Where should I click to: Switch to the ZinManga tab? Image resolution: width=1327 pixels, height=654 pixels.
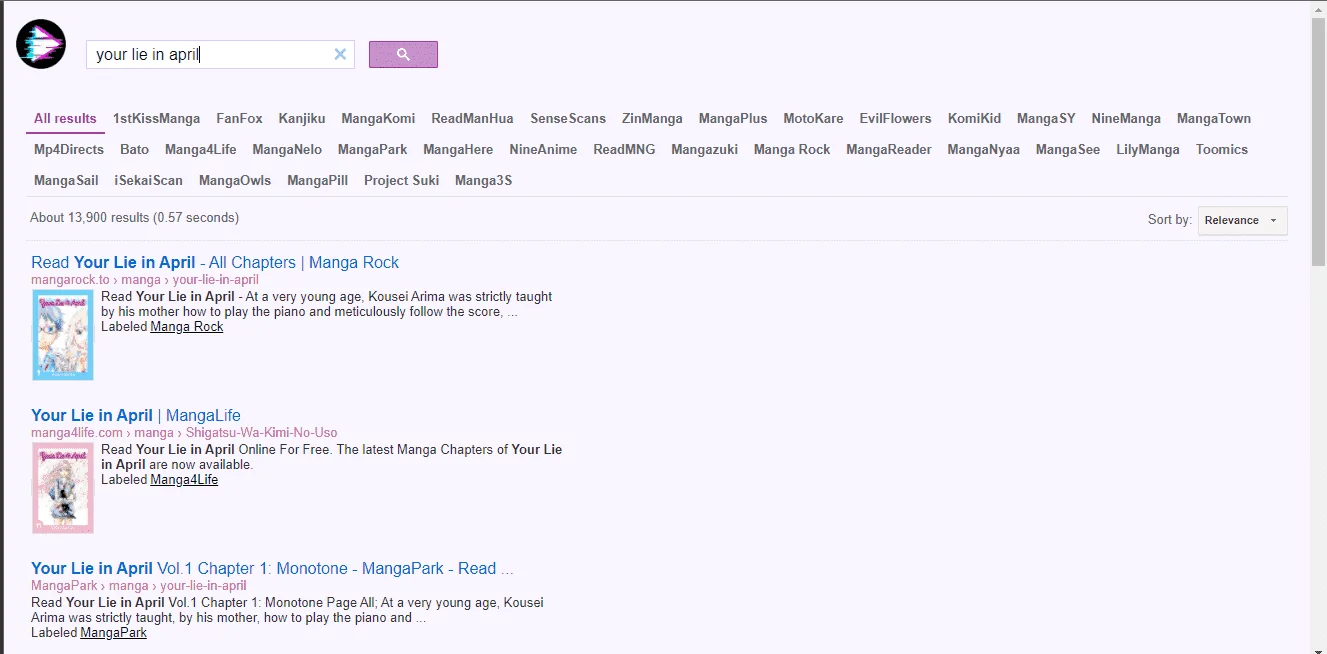(652, 118)
